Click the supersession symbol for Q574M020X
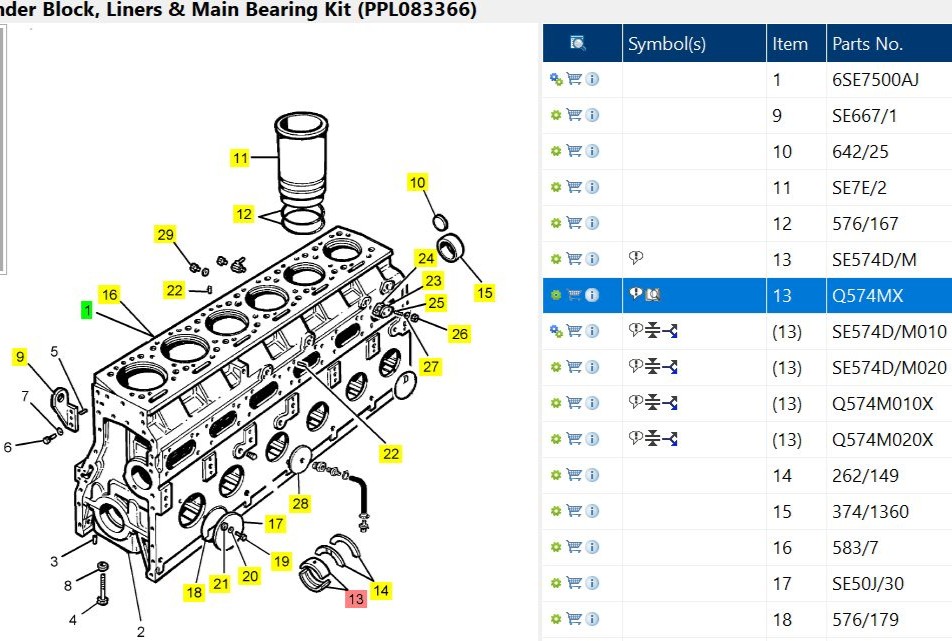 (x=653, y=439)
